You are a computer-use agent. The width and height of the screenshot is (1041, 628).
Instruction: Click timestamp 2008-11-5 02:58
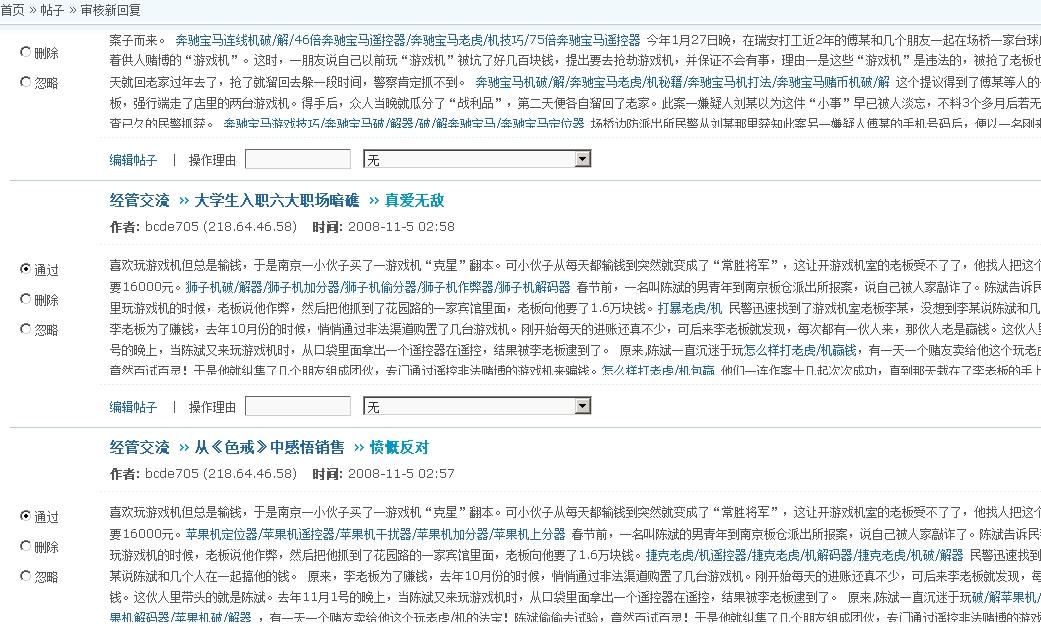(x=401, y=226)
